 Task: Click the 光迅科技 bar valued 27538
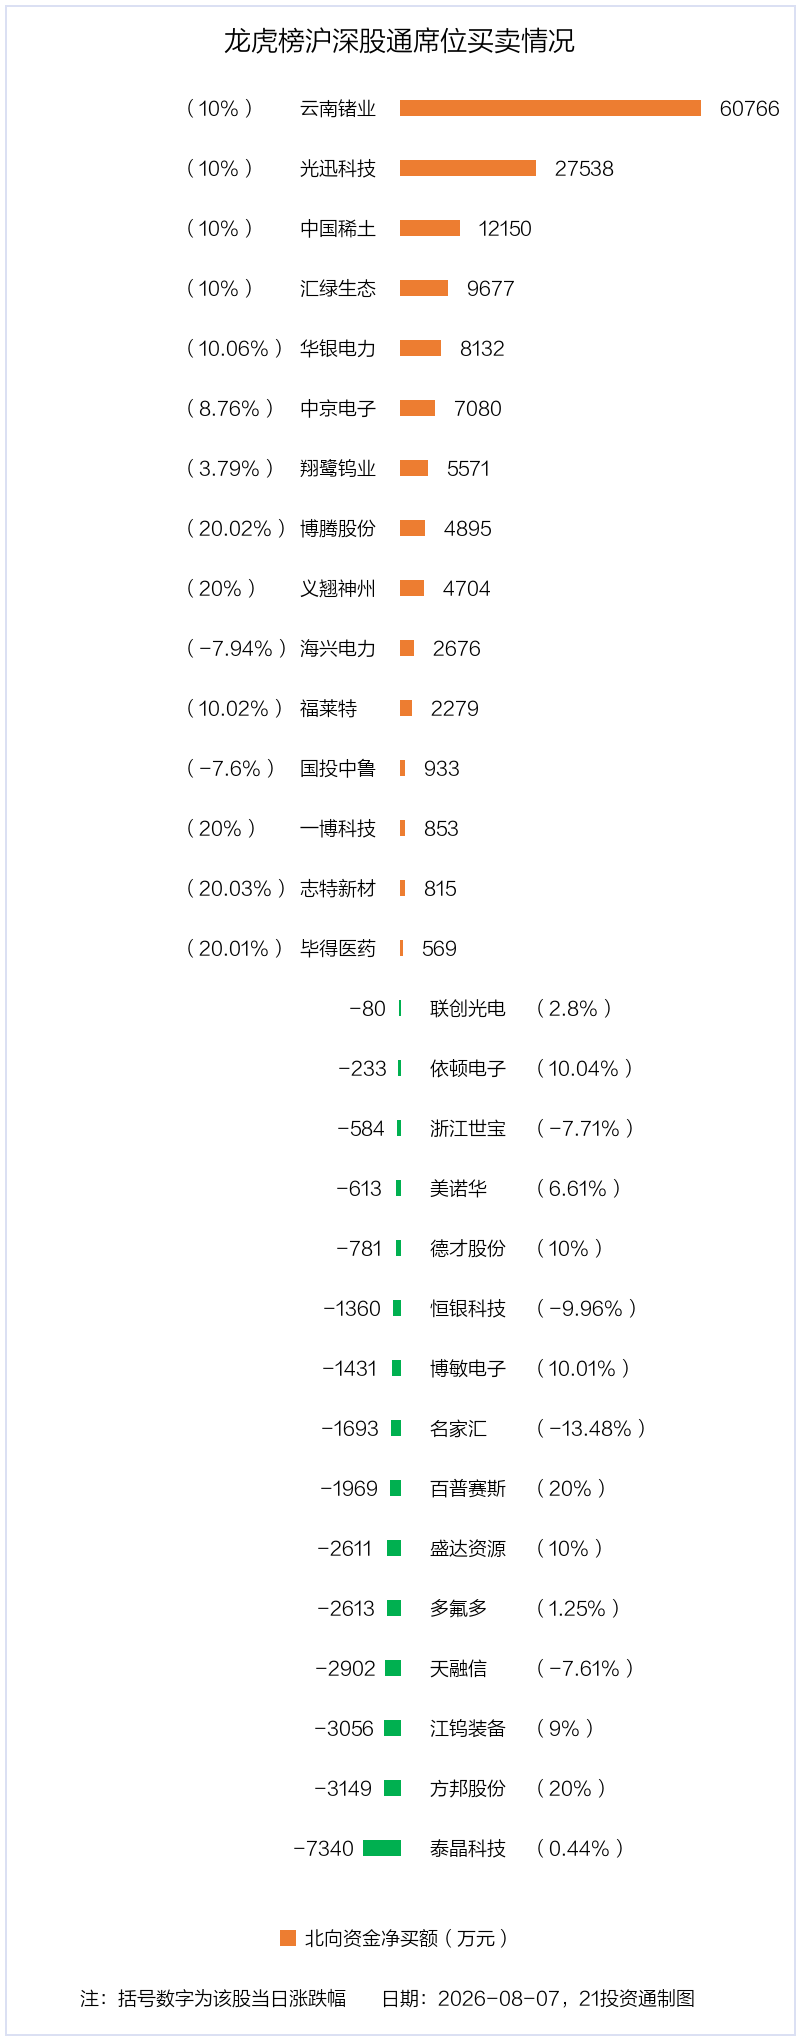468,168
